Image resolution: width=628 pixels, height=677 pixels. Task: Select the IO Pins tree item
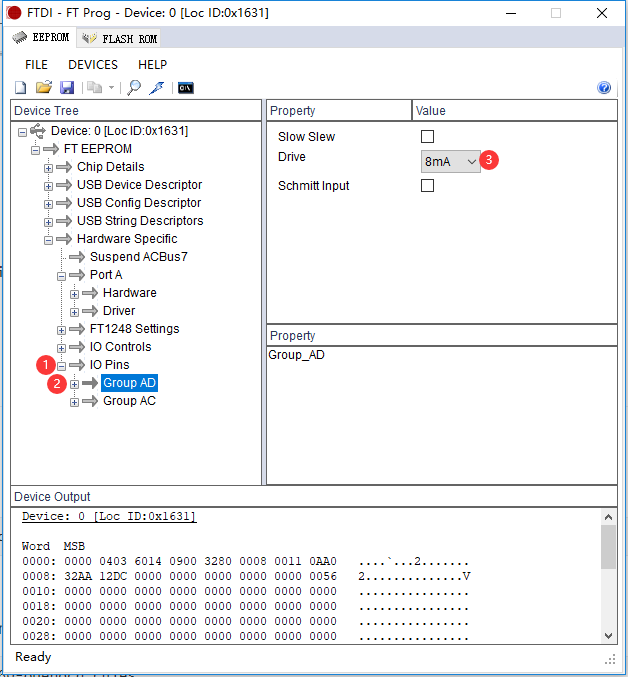click(x=109, y=365)
